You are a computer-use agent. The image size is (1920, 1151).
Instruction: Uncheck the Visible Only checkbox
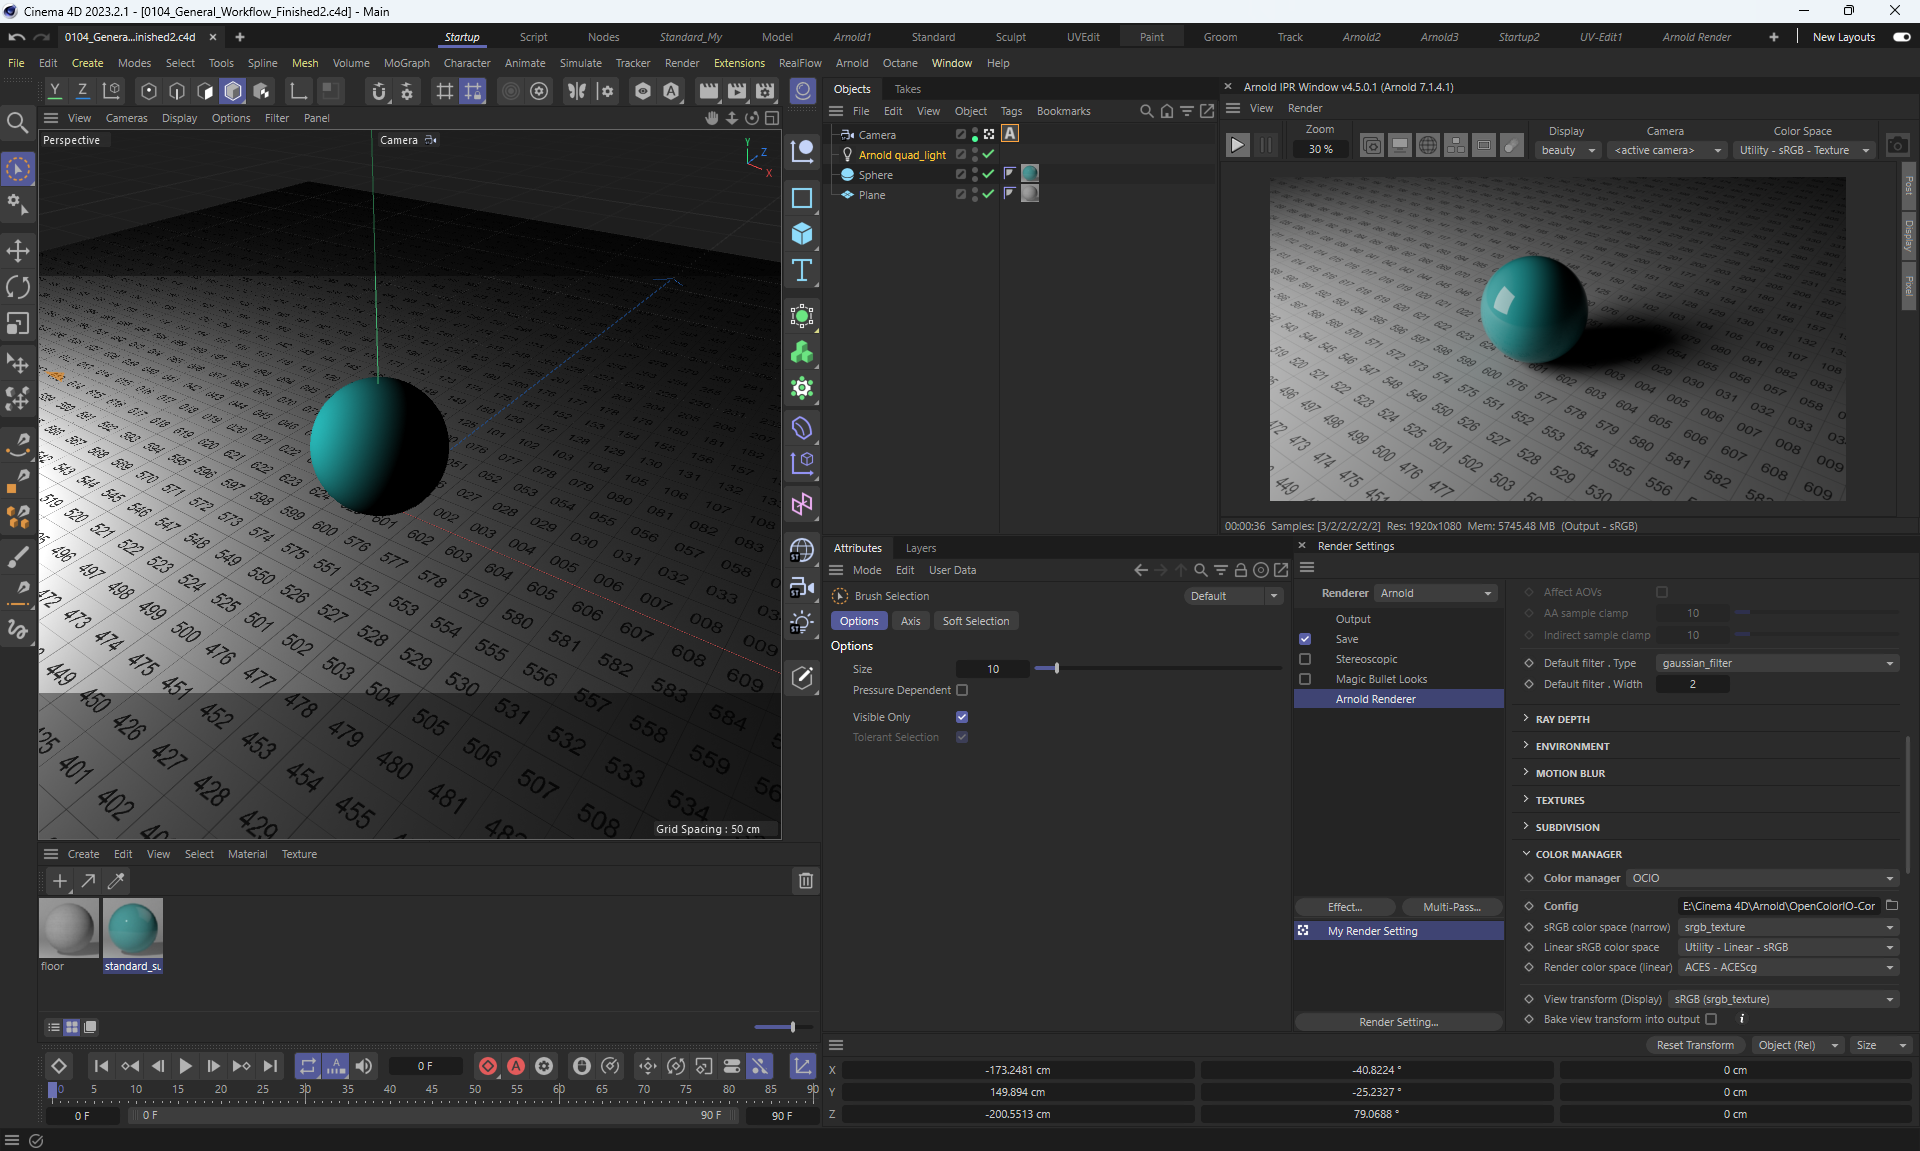pyautogui.click(x=962, y=717)
